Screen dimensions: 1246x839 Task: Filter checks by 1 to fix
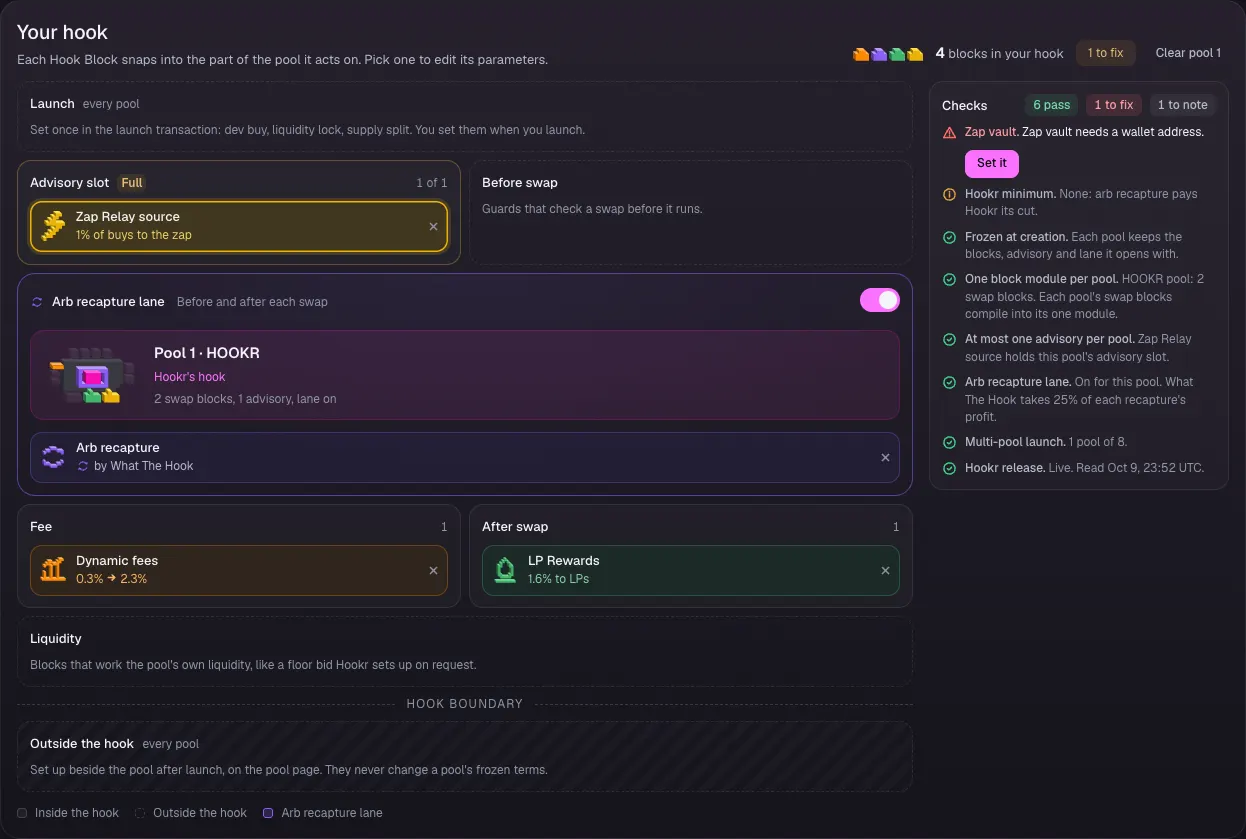pos(1114,105)
